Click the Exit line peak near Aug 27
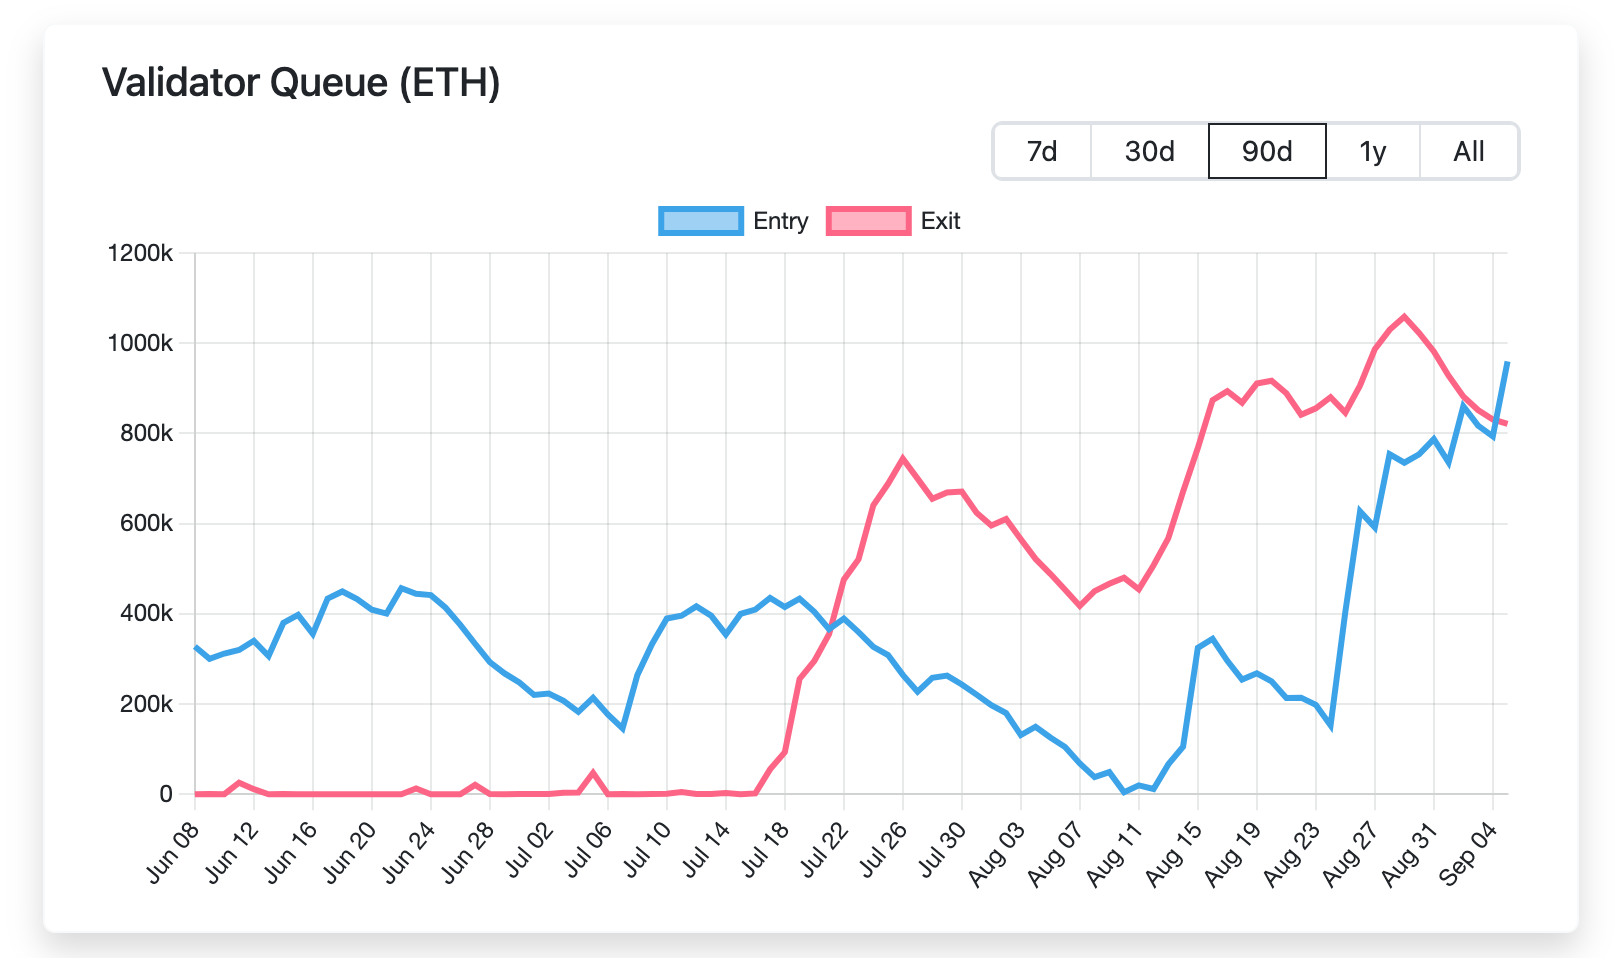 1404,316
